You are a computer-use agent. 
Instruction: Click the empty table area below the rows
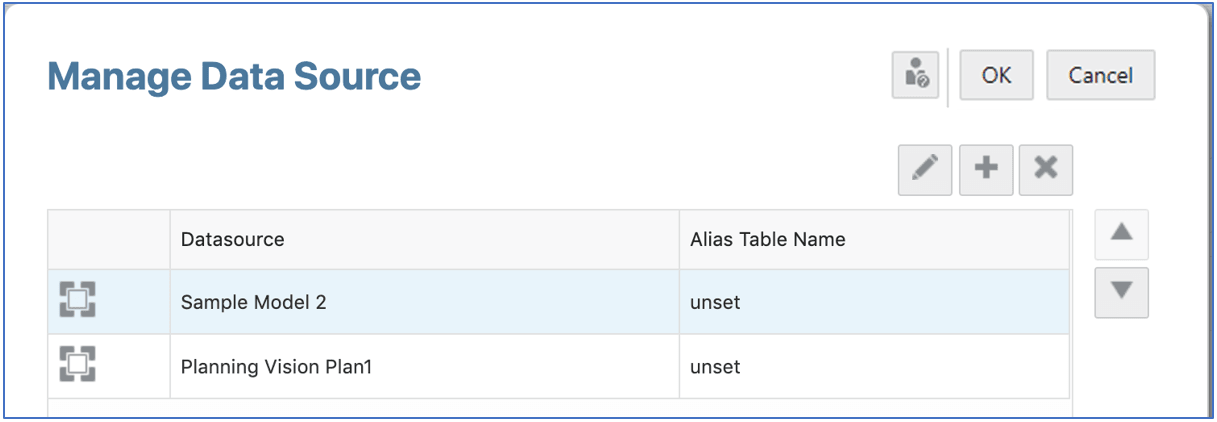558,408
